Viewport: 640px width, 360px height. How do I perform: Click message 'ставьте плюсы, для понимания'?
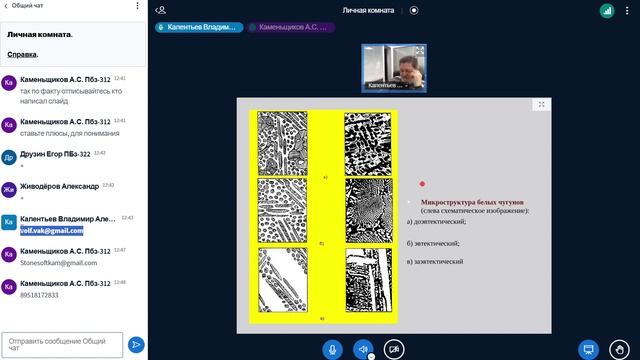[70, 133]
